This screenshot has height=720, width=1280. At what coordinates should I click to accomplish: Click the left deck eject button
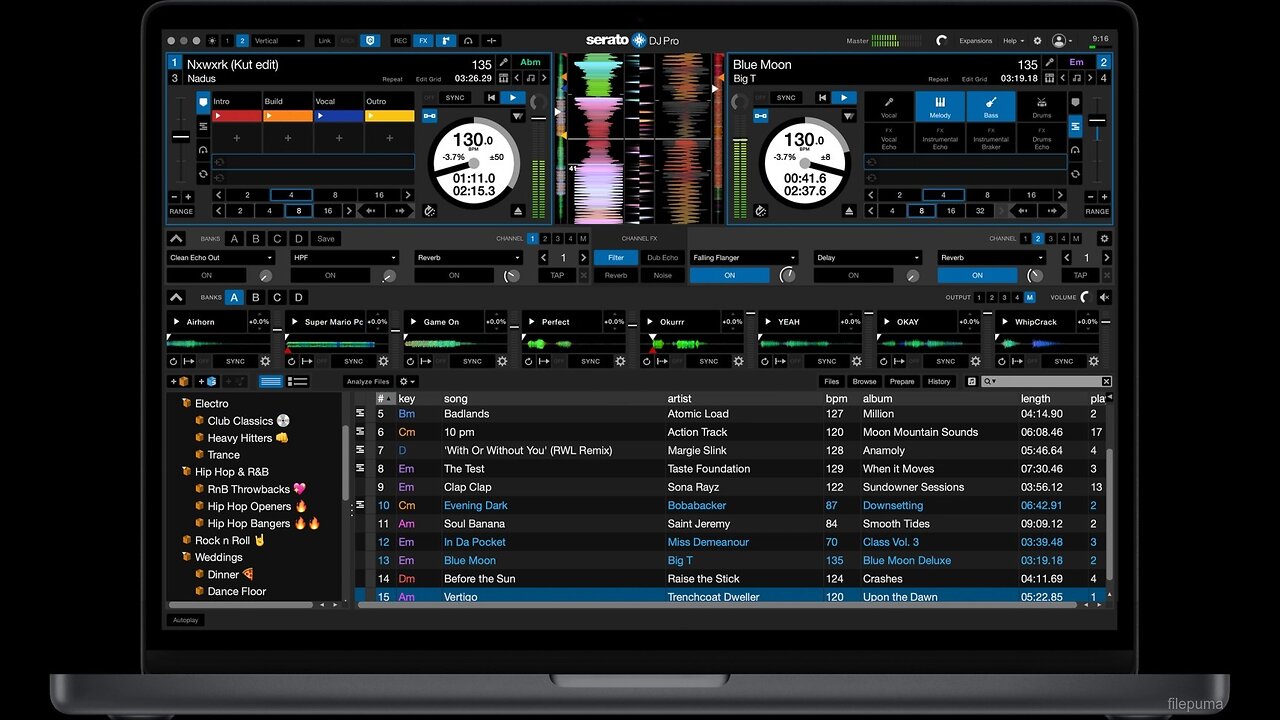(517, 211)
